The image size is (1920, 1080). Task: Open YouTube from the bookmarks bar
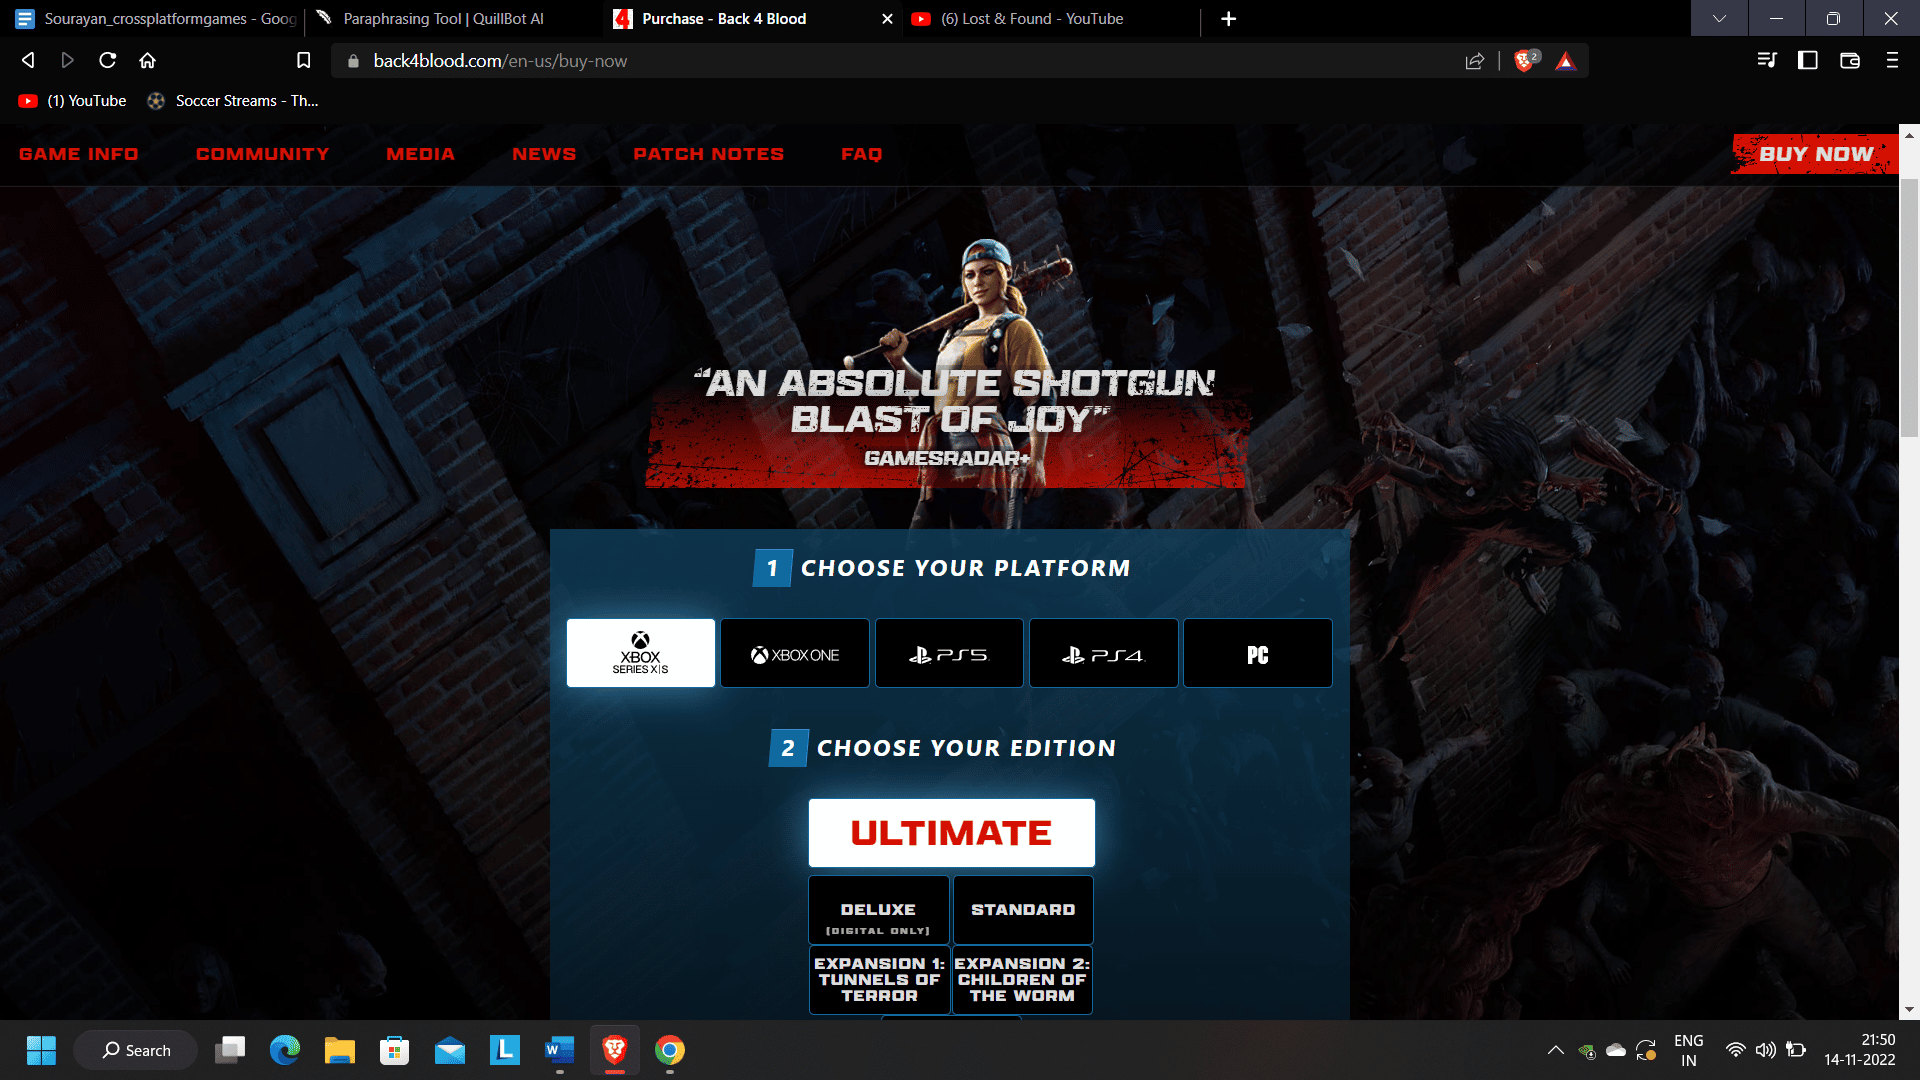[x=71, y=100]
